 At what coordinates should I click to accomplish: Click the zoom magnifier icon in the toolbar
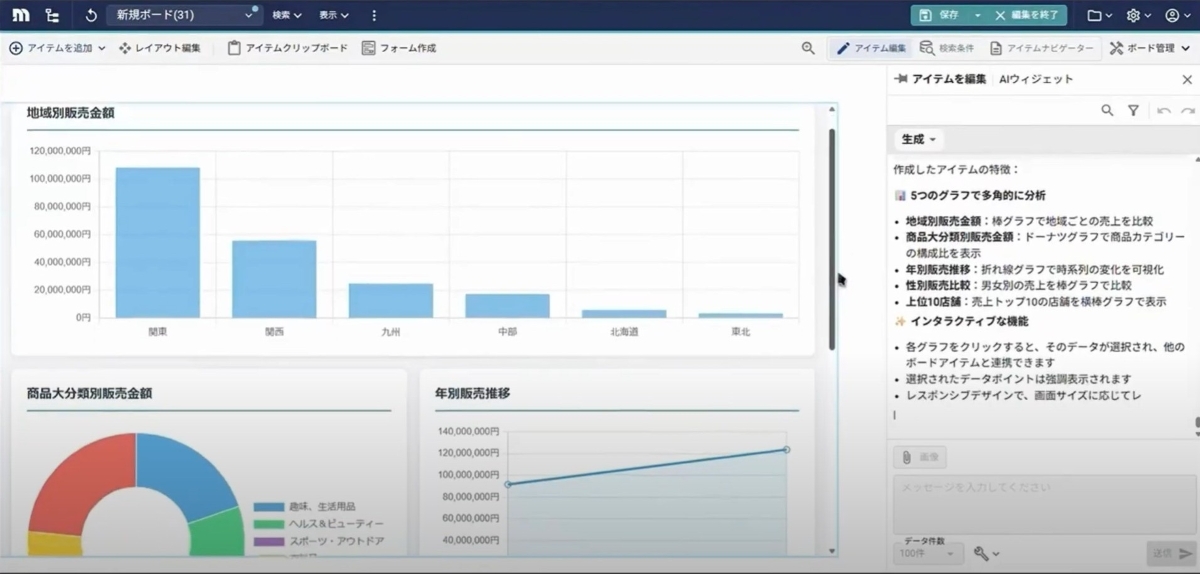808,48
